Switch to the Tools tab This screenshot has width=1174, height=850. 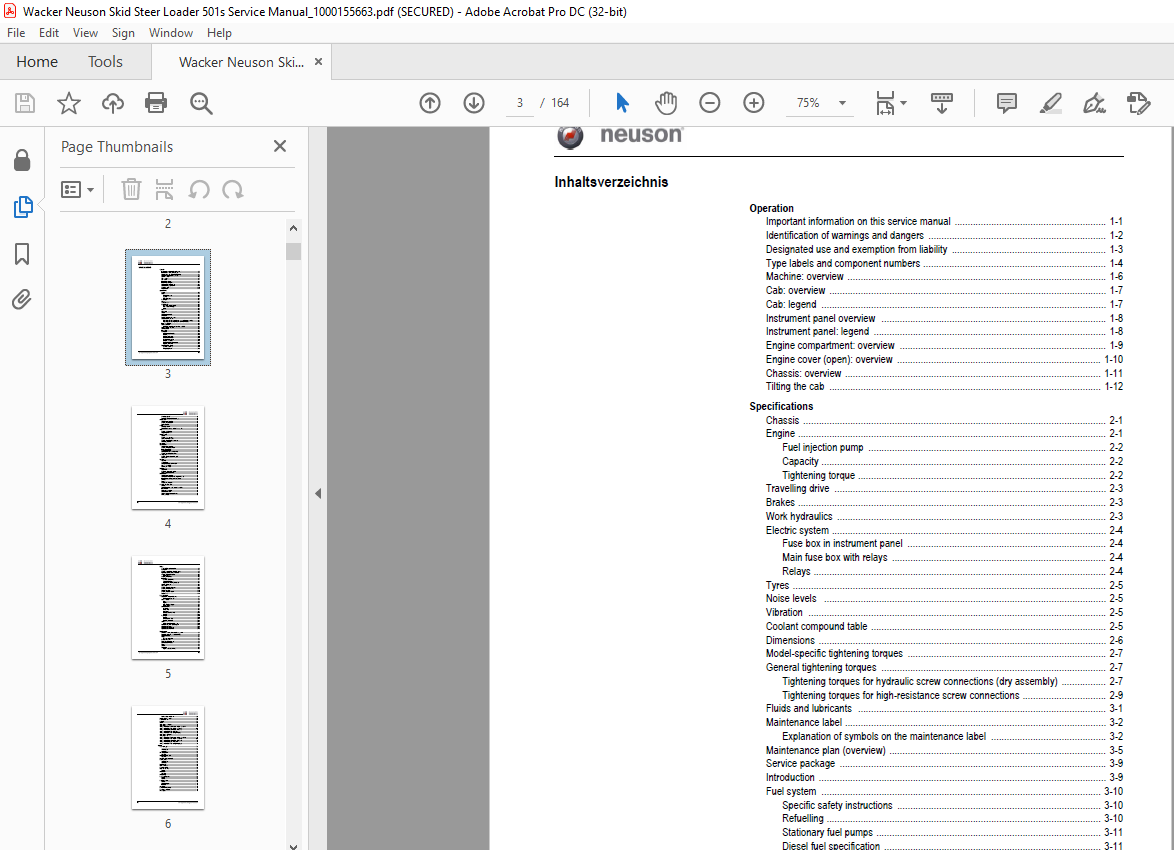coord(105,61)
